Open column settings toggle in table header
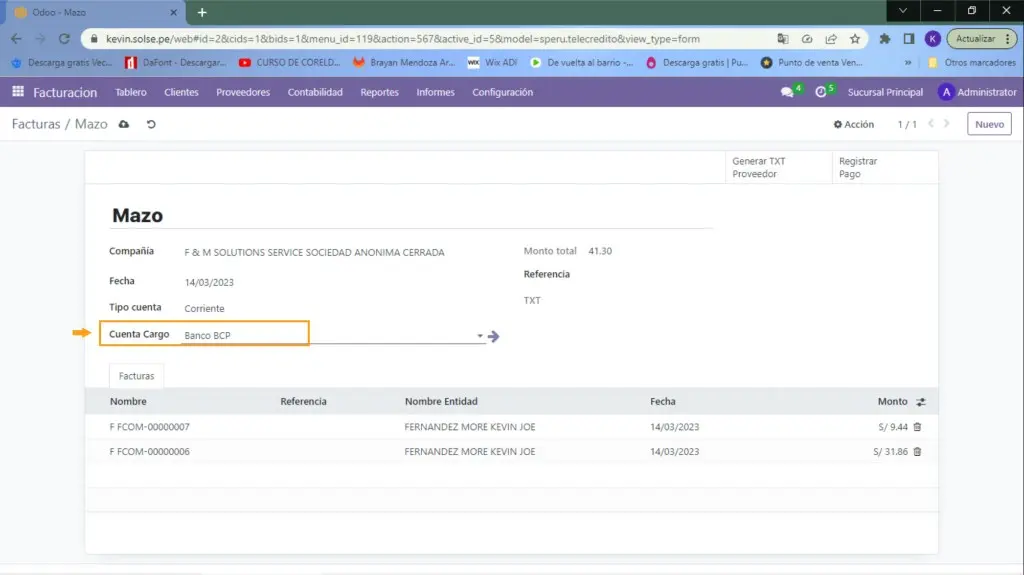 920,402
